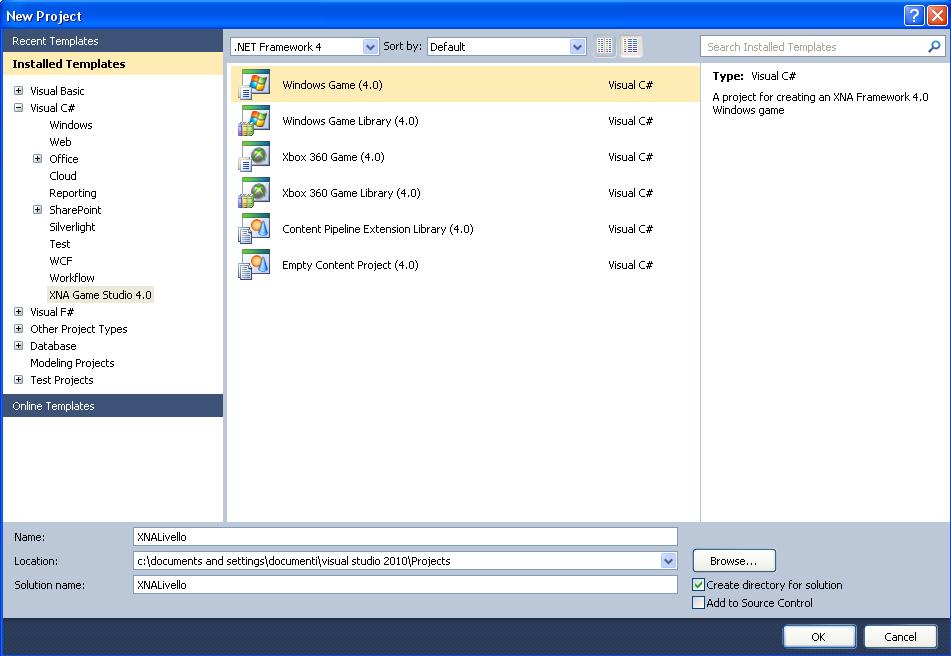This screenshot has width=951, height=656.
Task: Select the Test item under Visual C#
Action: [60, 244]
